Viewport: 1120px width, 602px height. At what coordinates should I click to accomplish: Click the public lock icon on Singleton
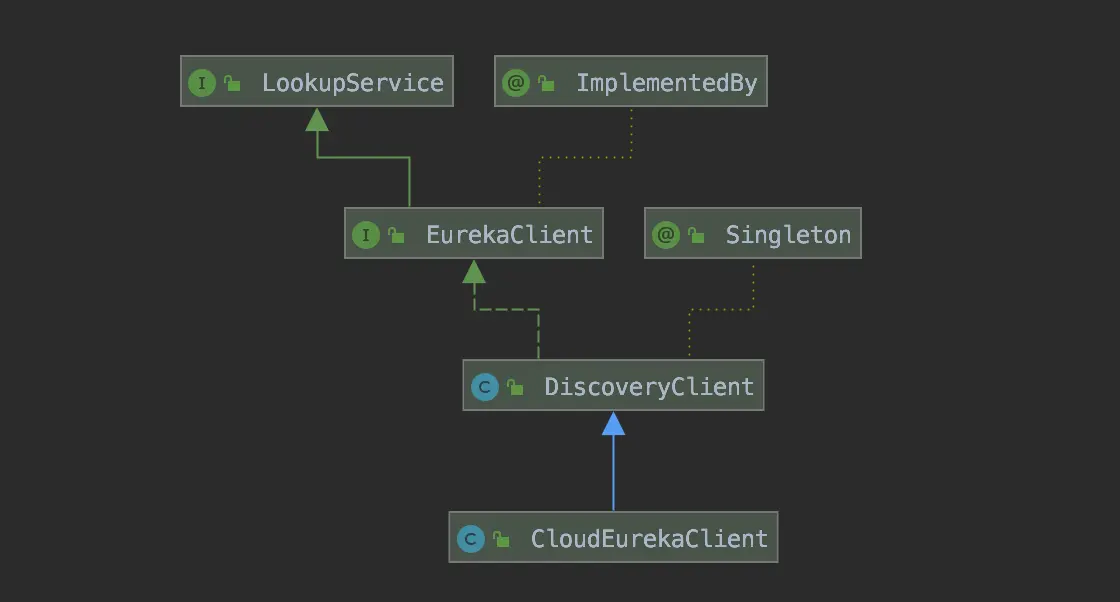696,235
